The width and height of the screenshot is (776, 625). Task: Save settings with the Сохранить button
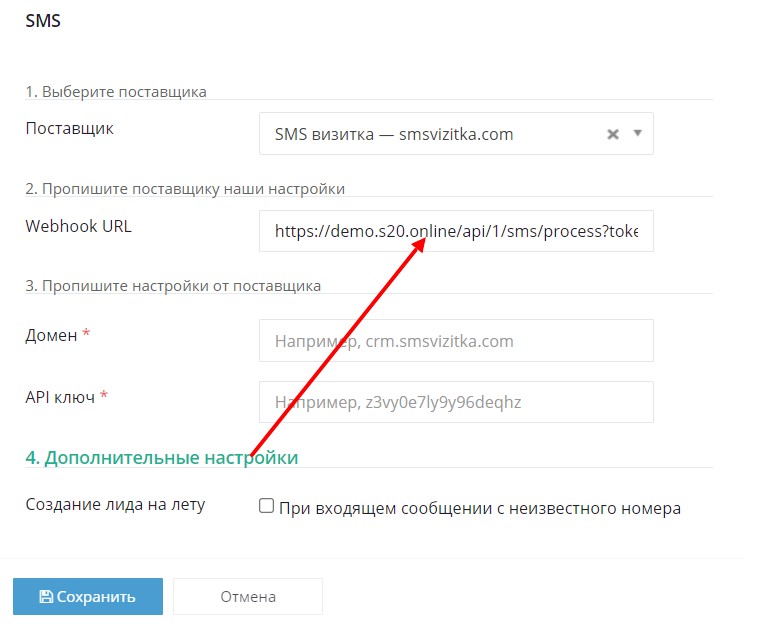click(x=88, y=596)
